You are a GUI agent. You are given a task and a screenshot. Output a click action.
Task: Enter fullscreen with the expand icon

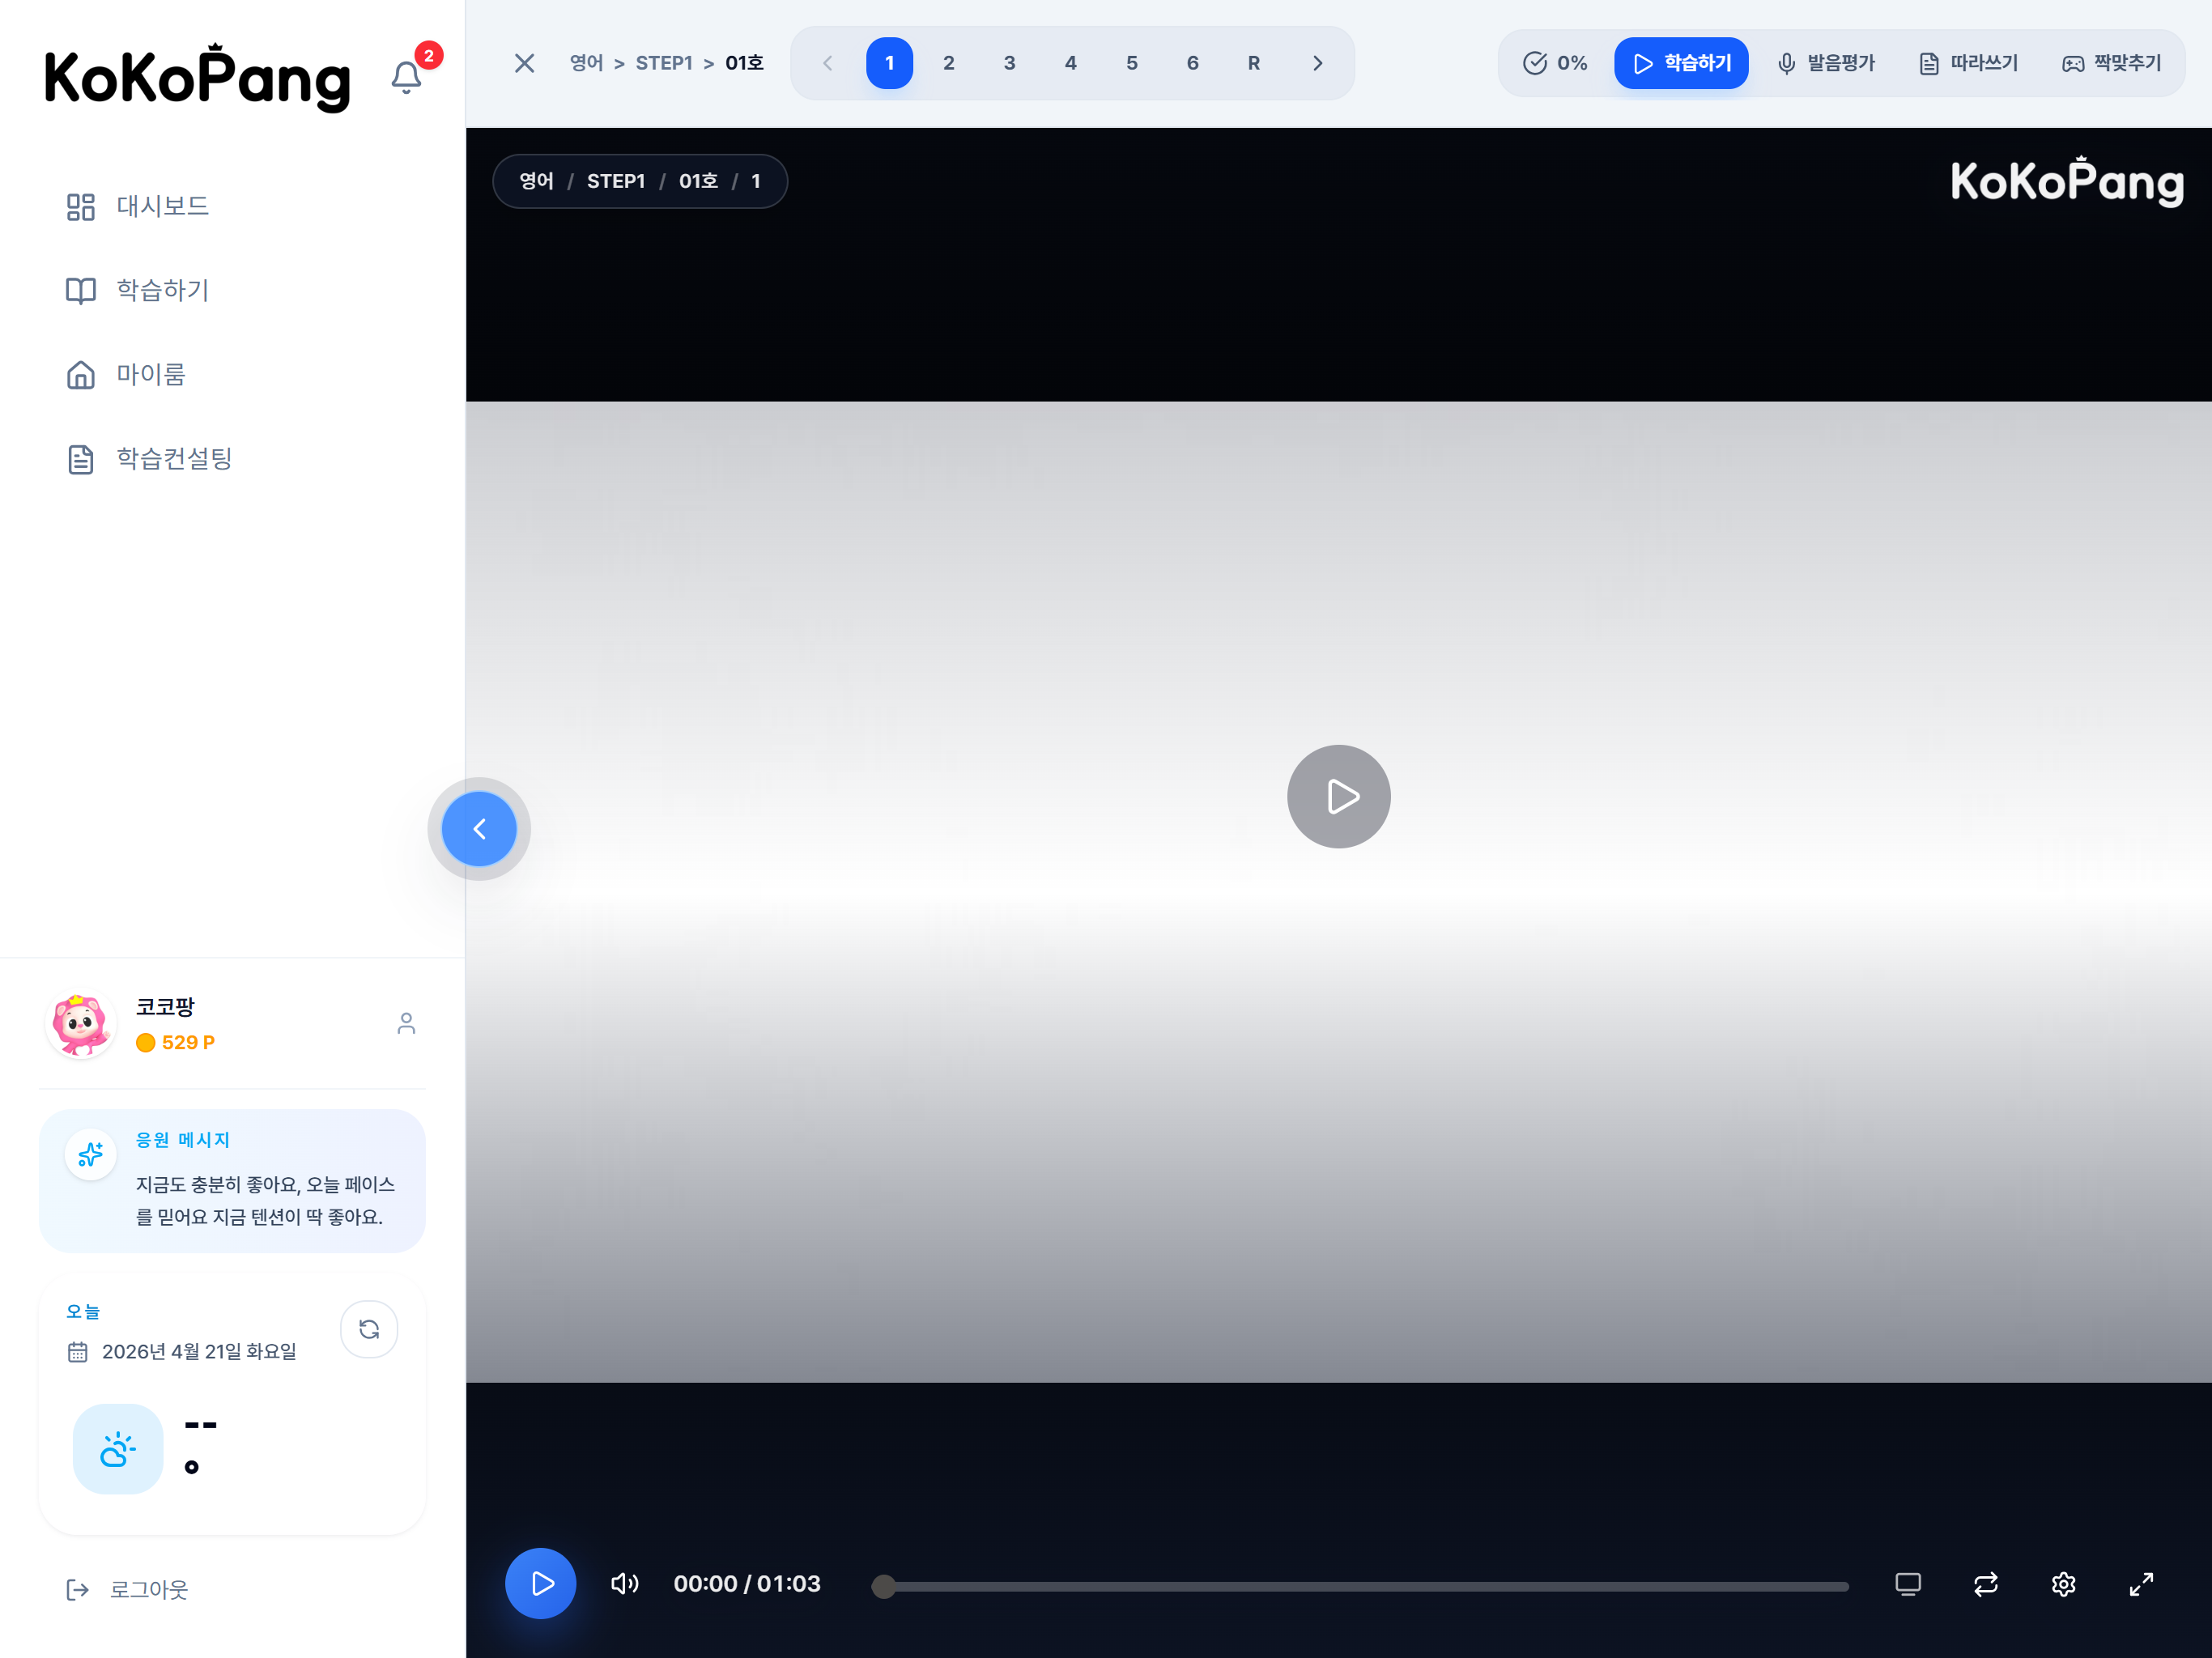click(2141, 1584)
